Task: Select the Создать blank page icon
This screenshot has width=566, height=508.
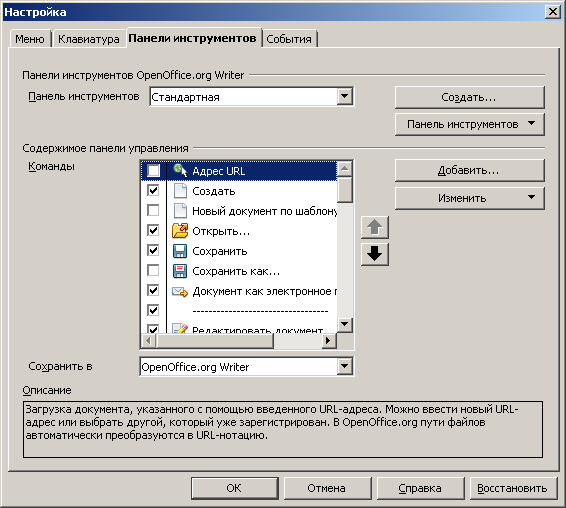Action: coord(180,191)
